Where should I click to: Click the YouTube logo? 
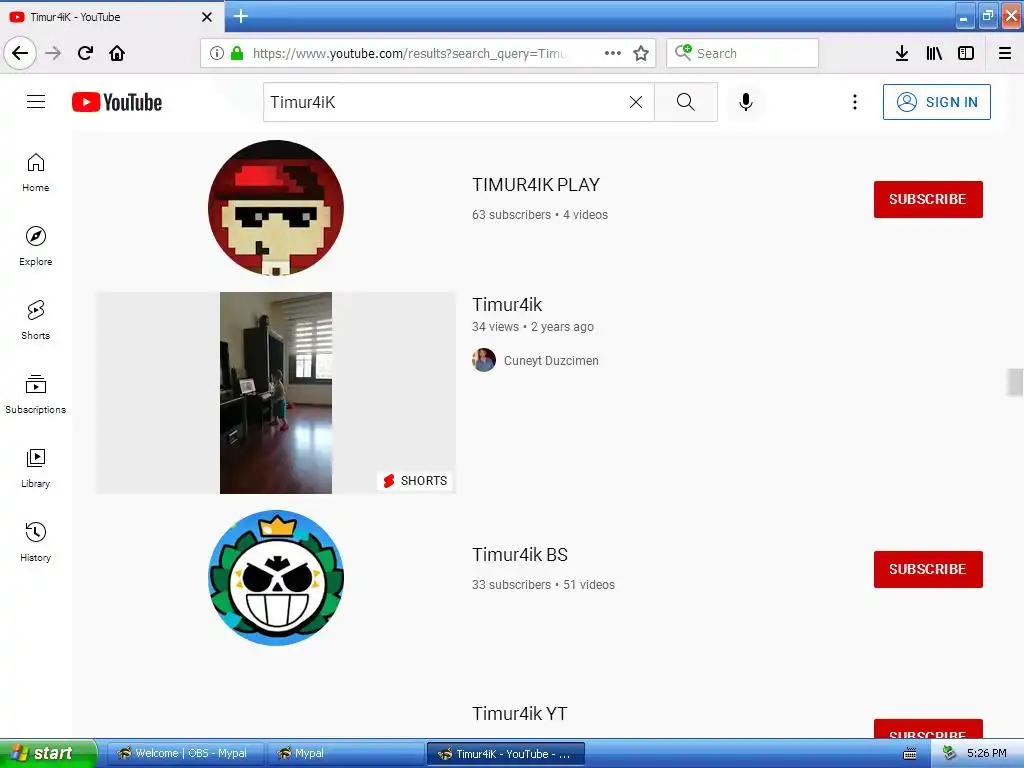tap(117, 102)
